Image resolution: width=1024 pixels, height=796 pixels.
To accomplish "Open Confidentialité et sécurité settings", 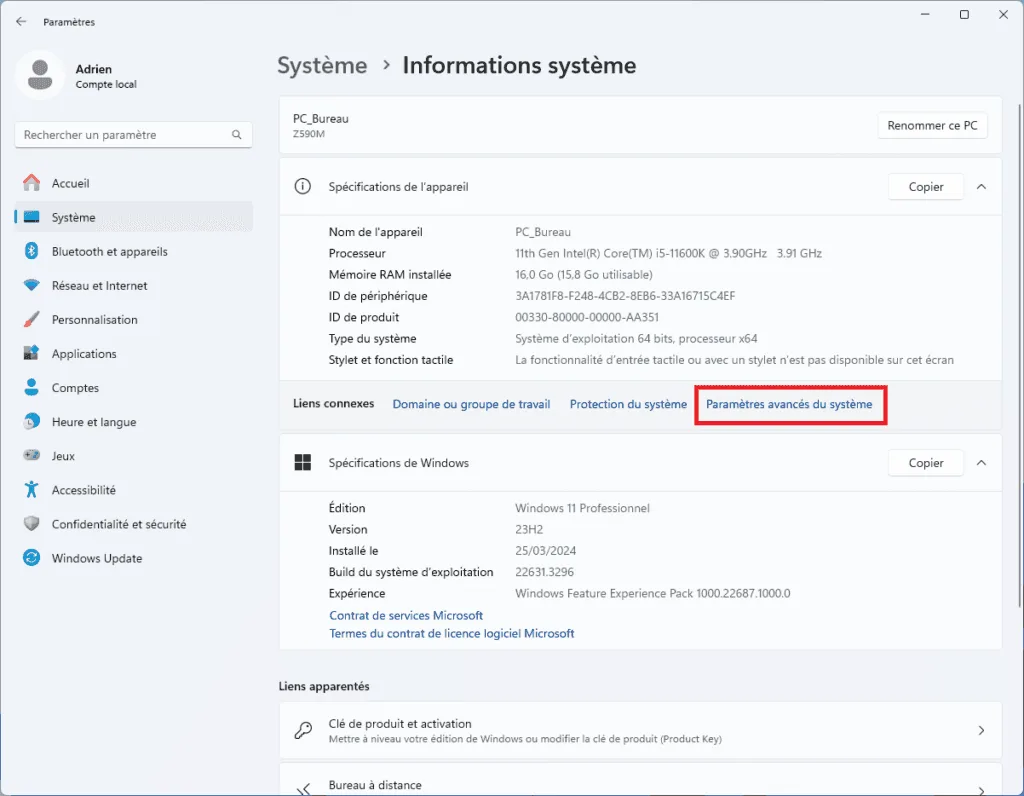I will coord(133,524).
